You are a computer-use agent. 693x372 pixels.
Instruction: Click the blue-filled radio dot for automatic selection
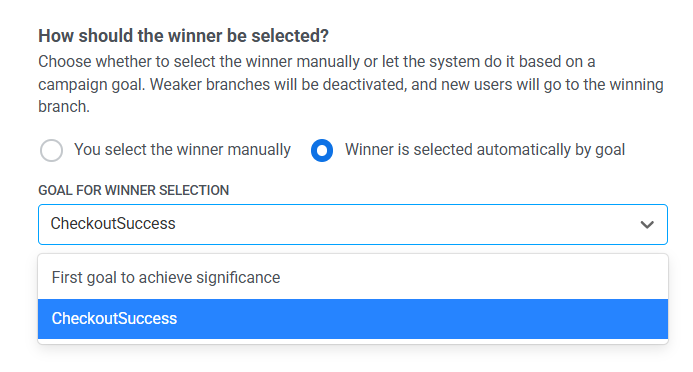322,150
